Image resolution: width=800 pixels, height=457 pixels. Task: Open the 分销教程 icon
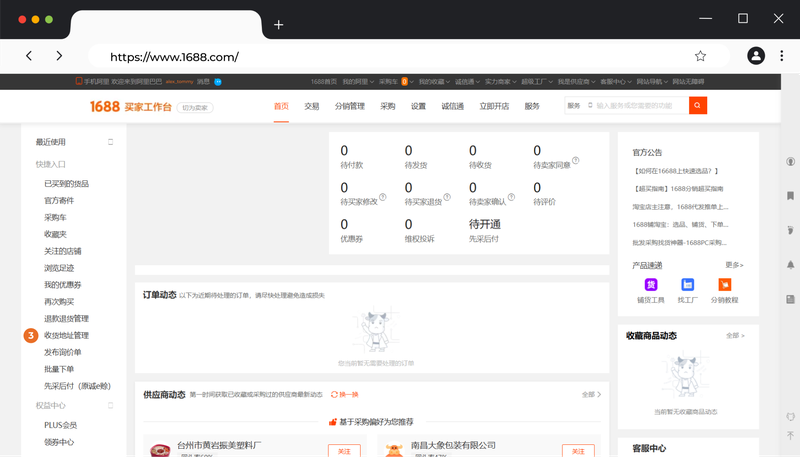pyautogui.click(x=724, y=285)
